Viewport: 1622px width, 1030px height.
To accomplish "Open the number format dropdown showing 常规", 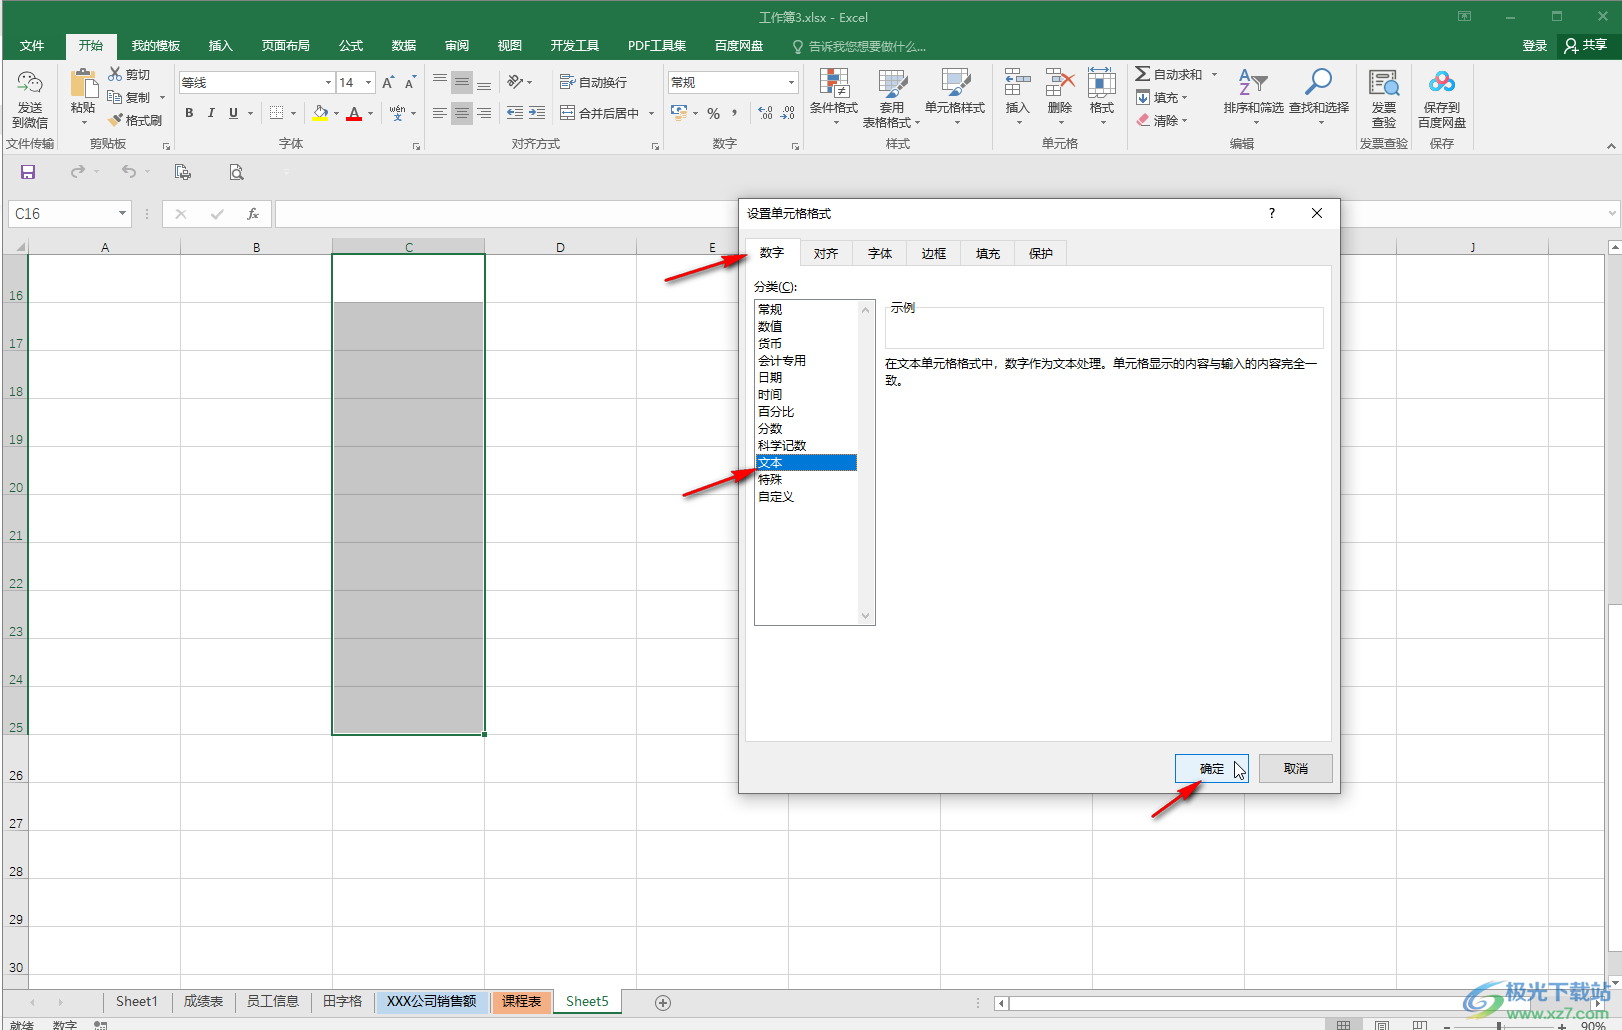I will coord(791,82).
